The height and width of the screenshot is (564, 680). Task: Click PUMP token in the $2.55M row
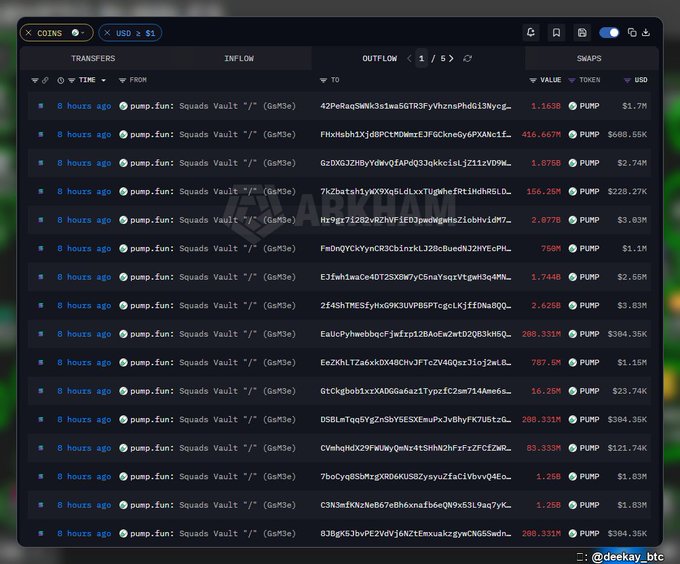[584, 277]
